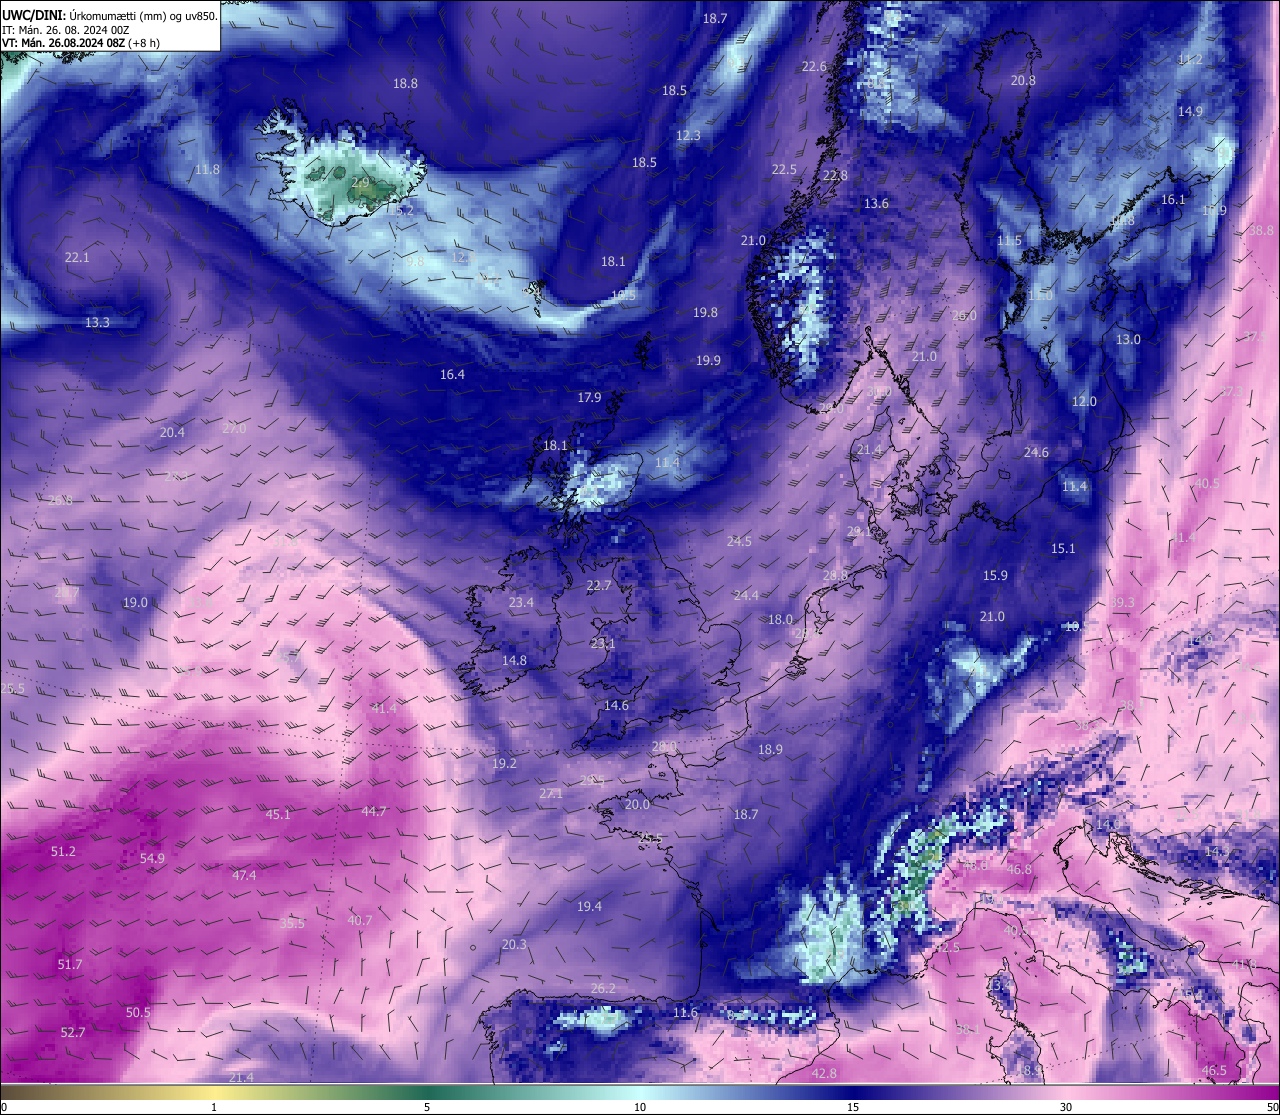
Task: Select the 13.0 value
Action: [1128, 340]
